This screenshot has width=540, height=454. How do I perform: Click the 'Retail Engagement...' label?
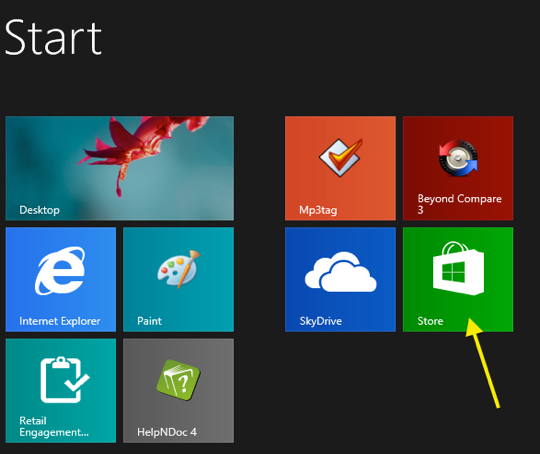tap(54, 426)
